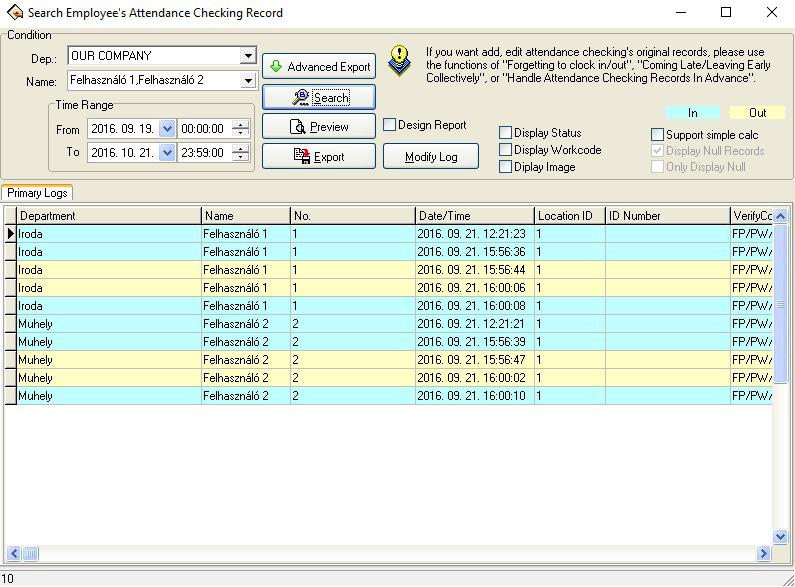Click the green arrow on Advanced Export
Screen dimensions: 795x587
point(276,66)
